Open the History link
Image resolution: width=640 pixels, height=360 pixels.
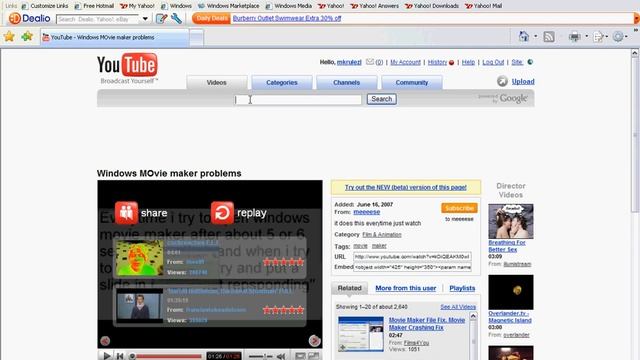point(438,62)
